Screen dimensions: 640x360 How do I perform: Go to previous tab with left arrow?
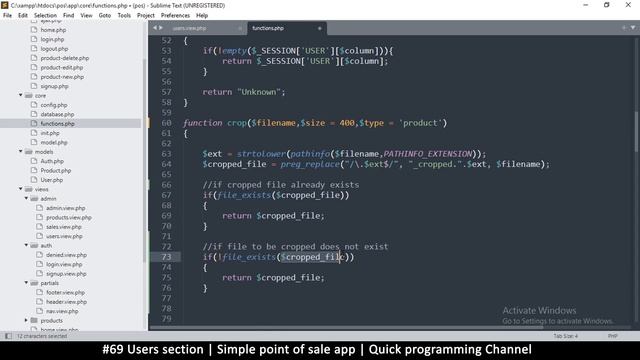[155, 28]
